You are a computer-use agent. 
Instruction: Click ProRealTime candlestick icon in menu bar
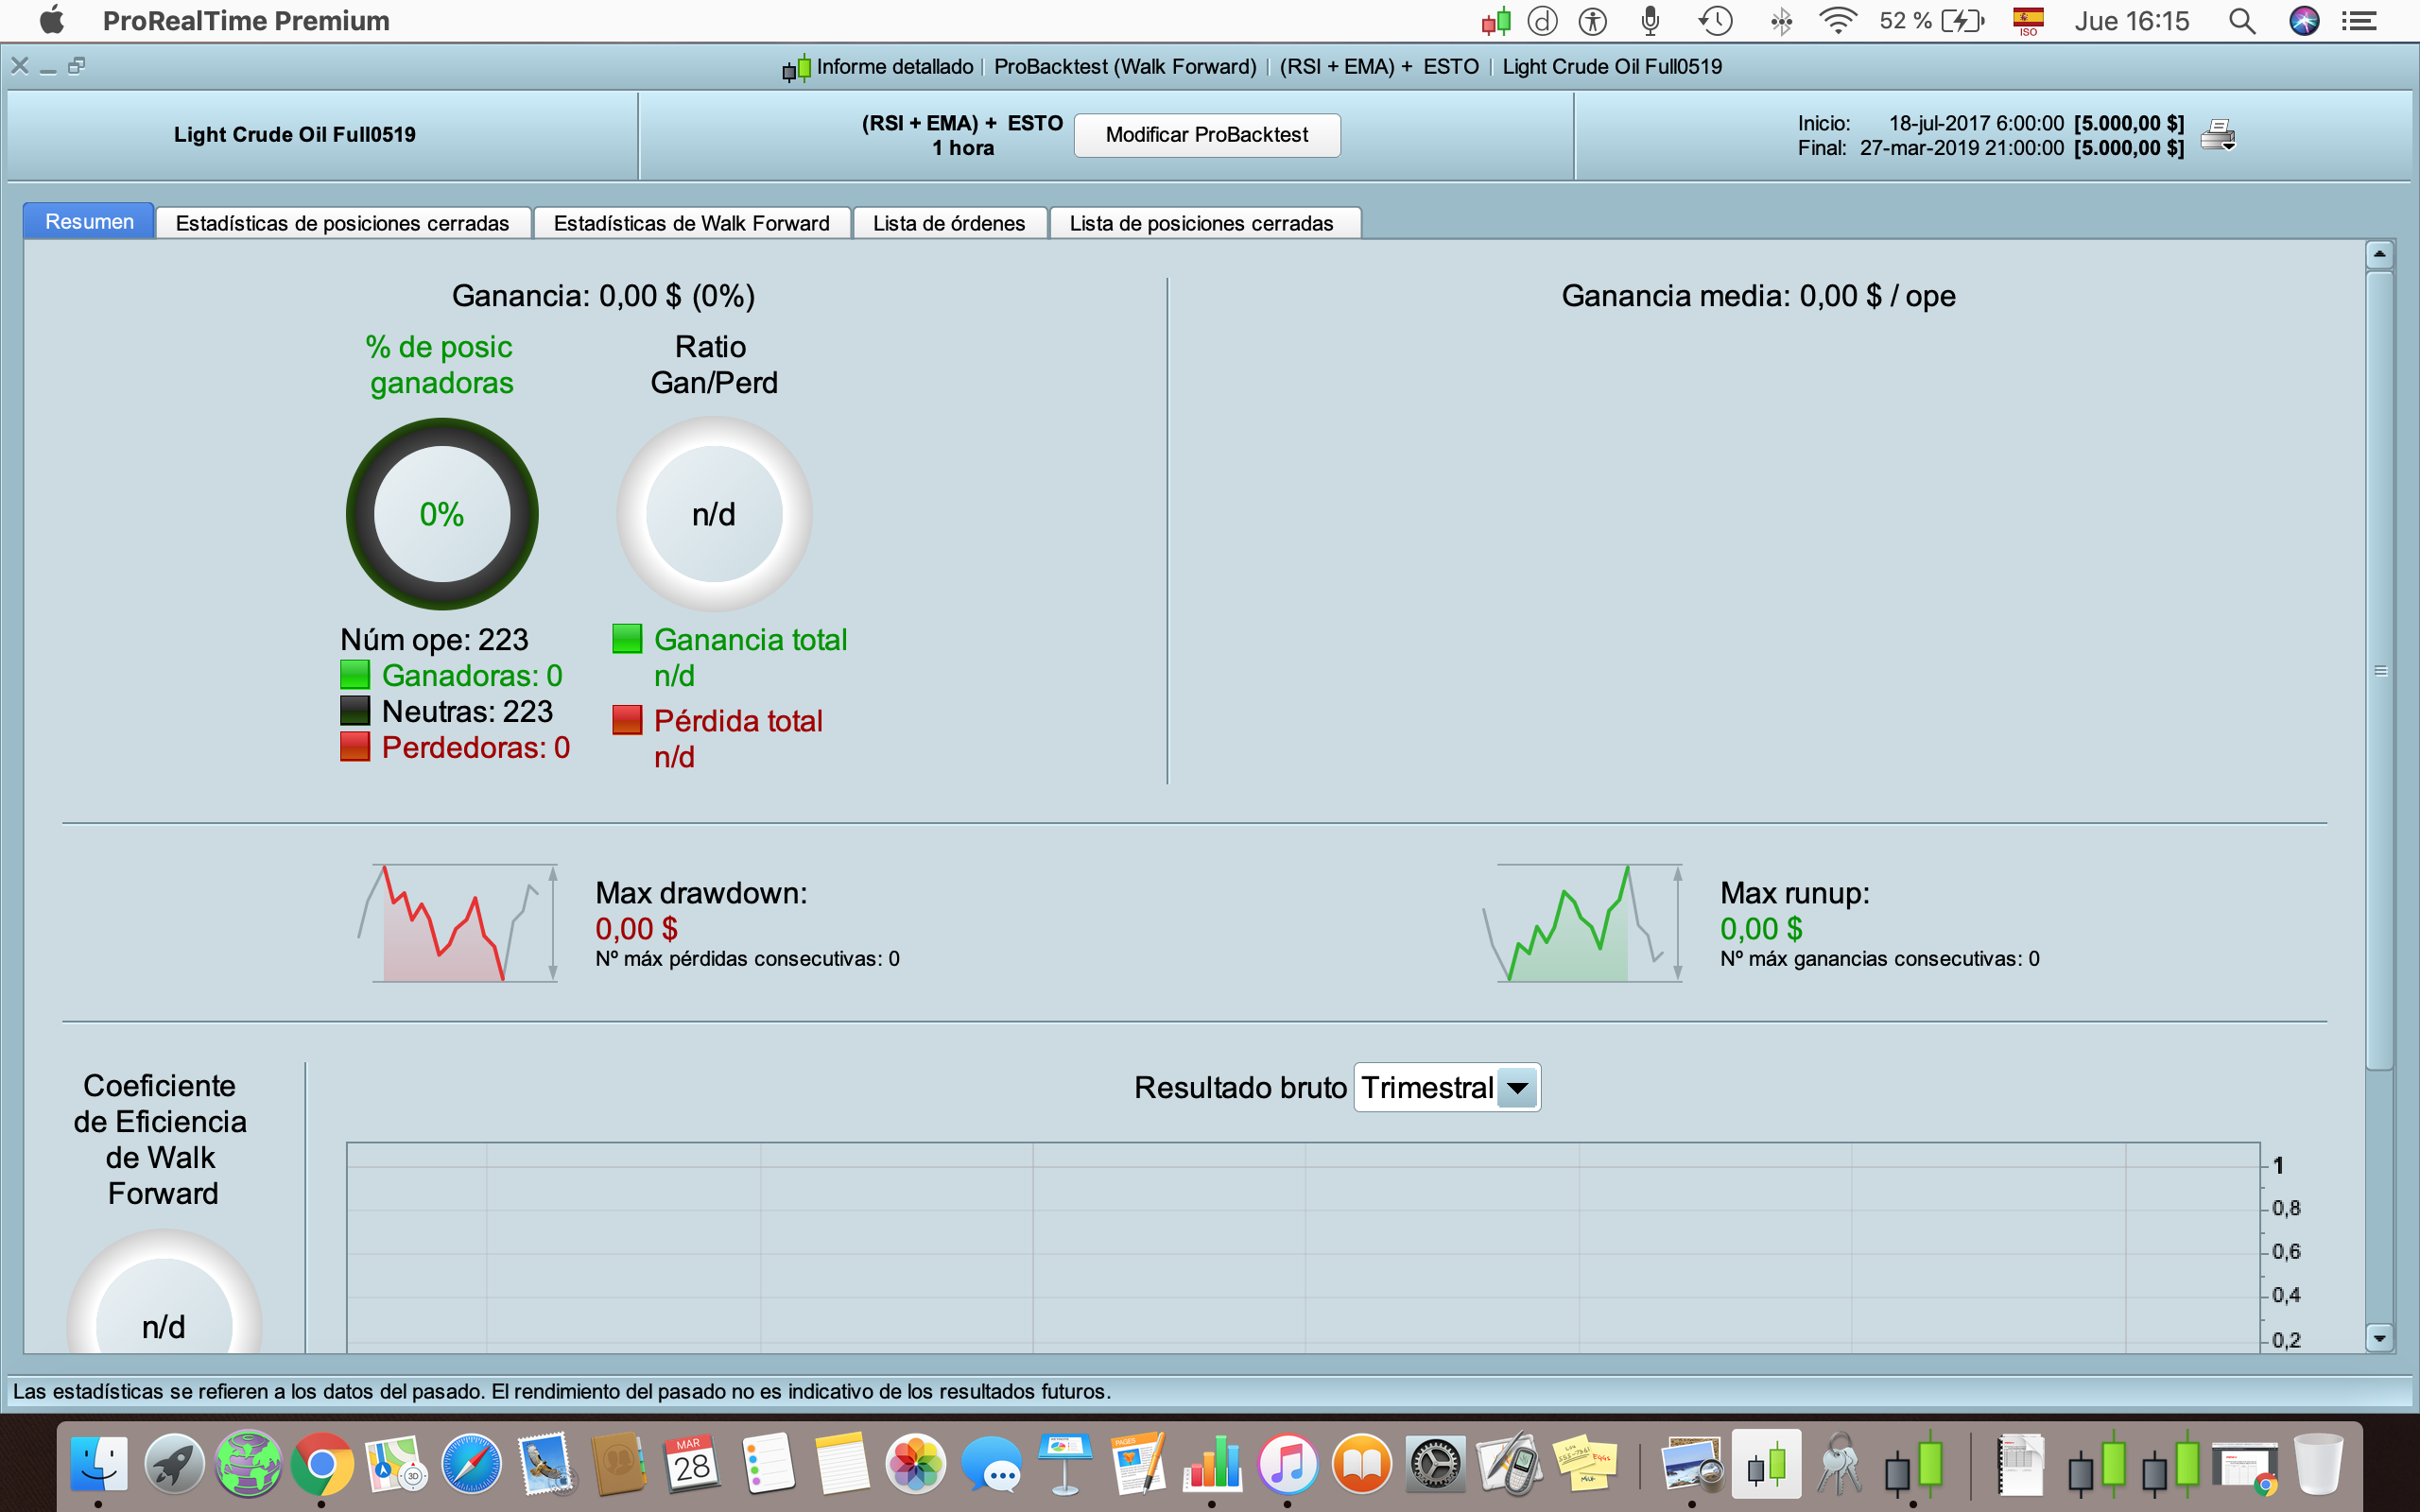[x=1496, y=21]
